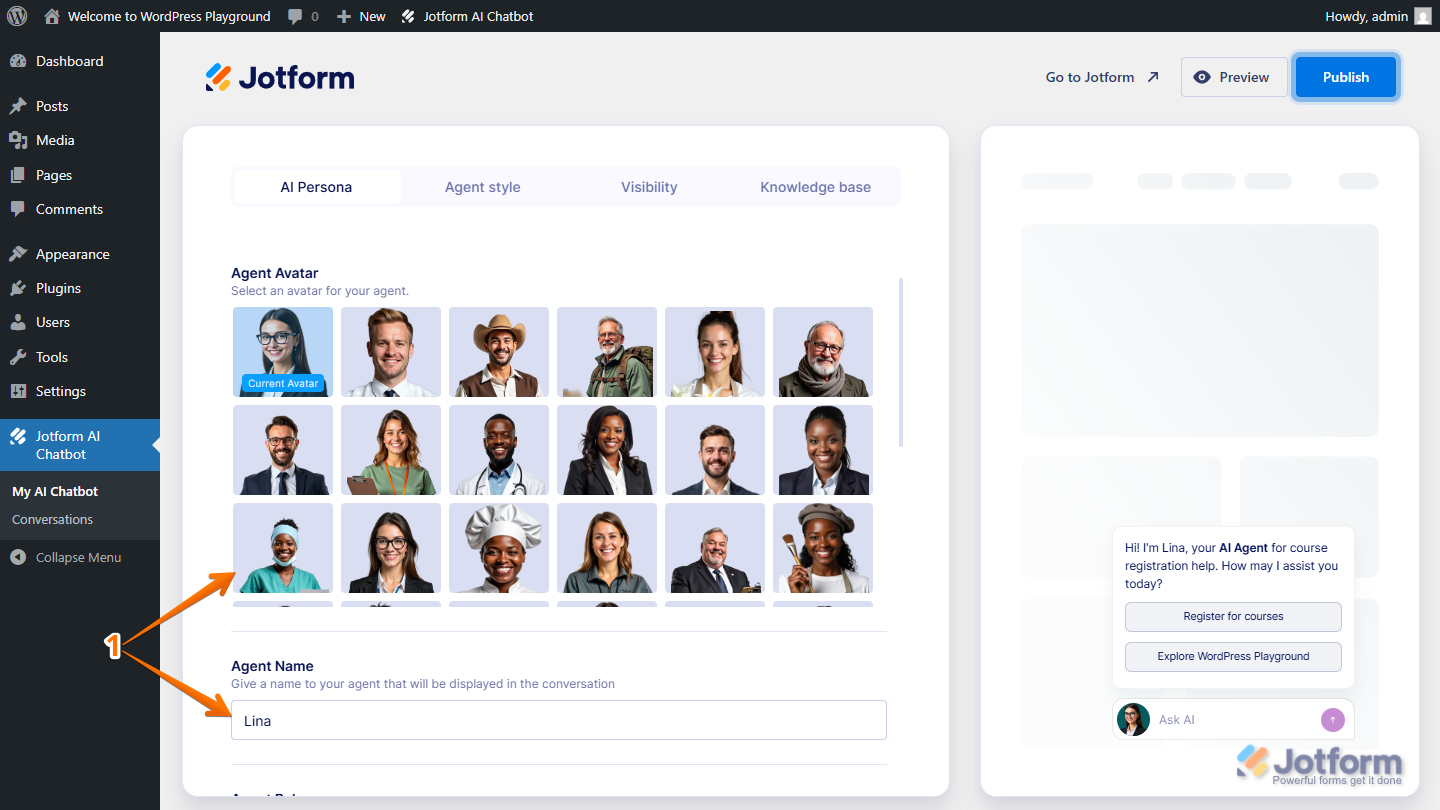Select the Current Avatar woman with glasses
The height and width of the screenshot is (810, 1440).
pyautogui.click(x=283, y=352)
